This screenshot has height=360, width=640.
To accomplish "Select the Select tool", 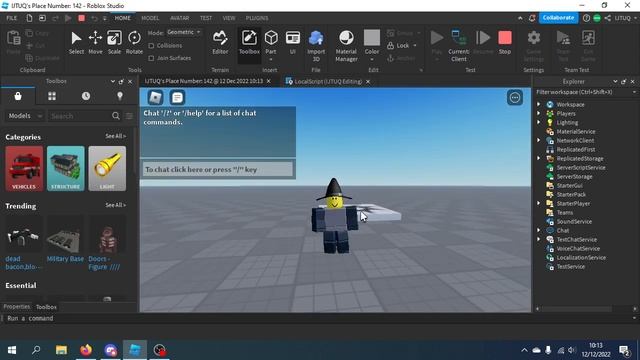I will (76, 42).
